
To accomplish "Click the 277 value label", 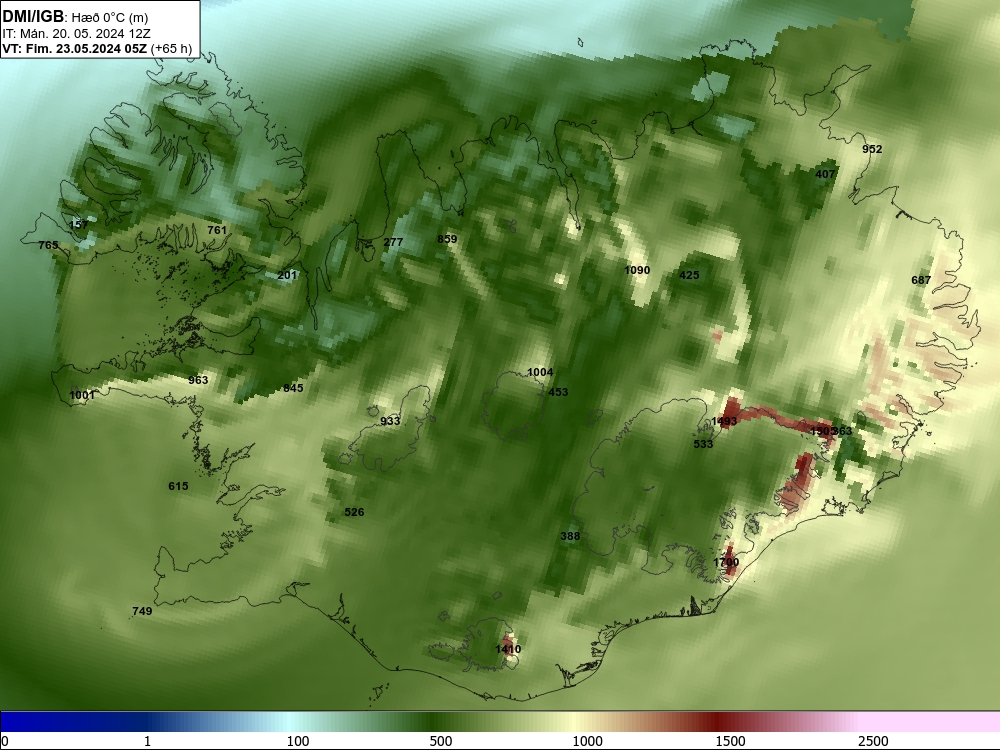I will pyautogui.click(x=393, y=242).
